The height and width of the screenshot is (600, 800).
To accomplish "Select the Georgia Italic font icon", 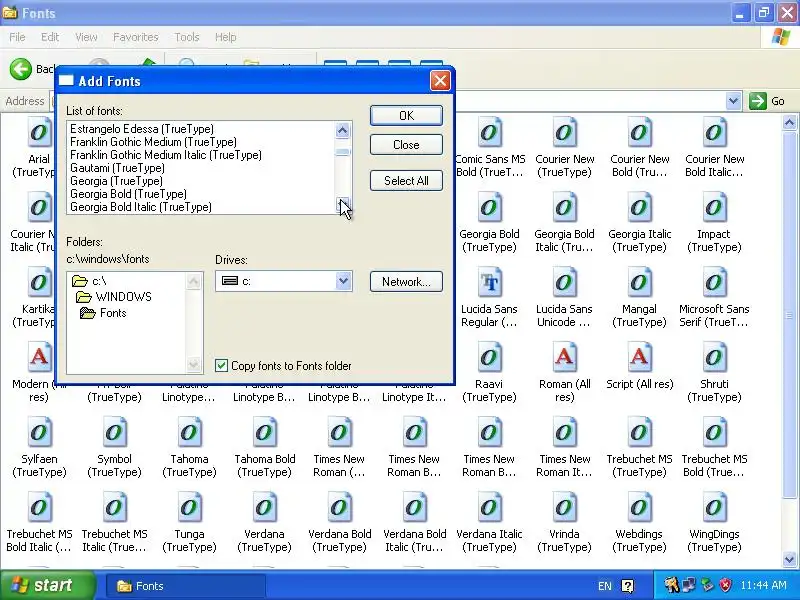I will pyautogui.click(x=639, y=208).
